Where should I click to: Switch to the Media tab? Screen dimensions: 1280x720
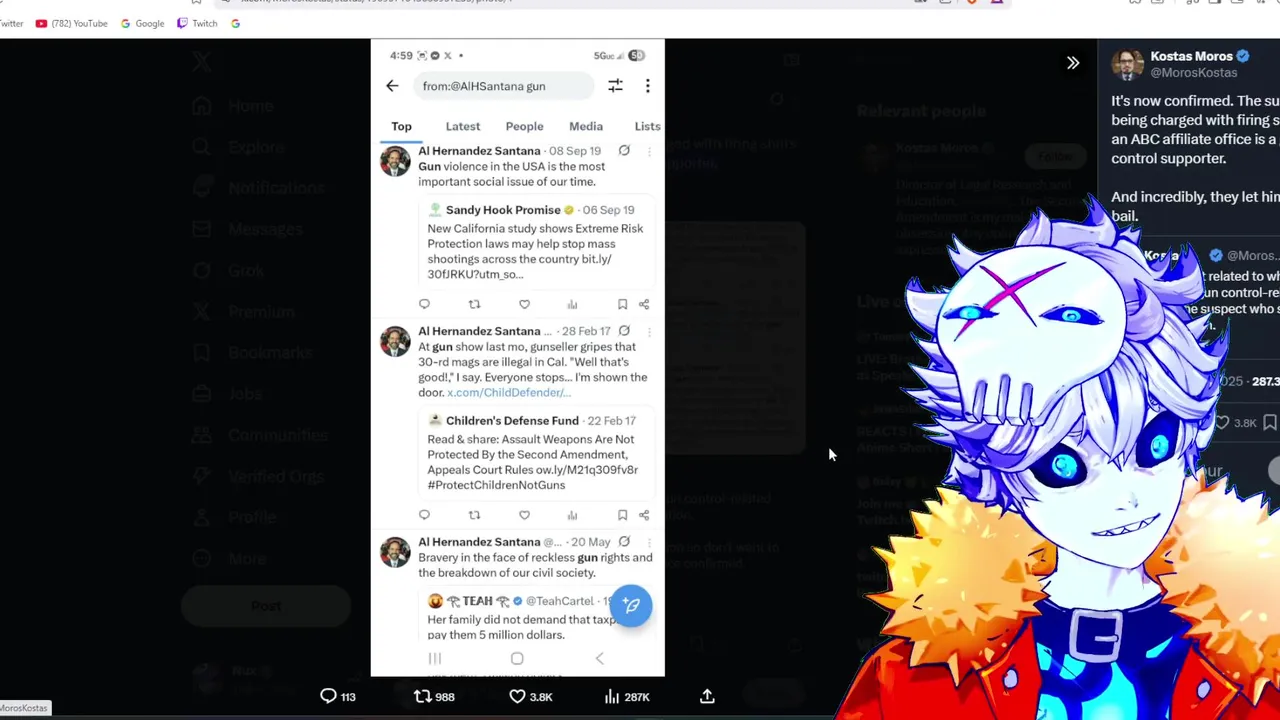[586, 126]
